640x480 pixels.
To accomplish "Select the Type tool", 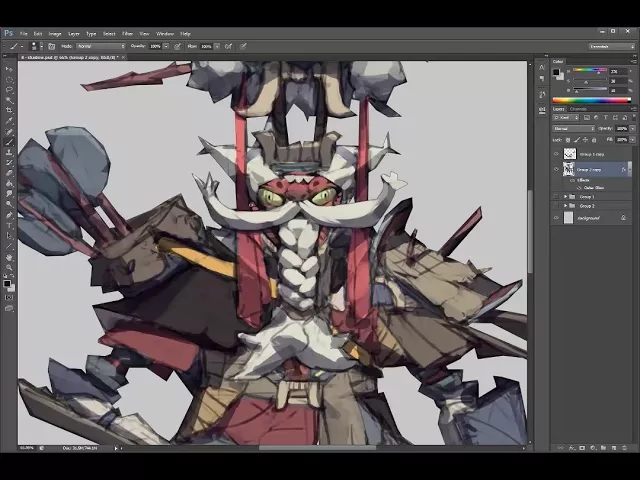I will (9, 225).
